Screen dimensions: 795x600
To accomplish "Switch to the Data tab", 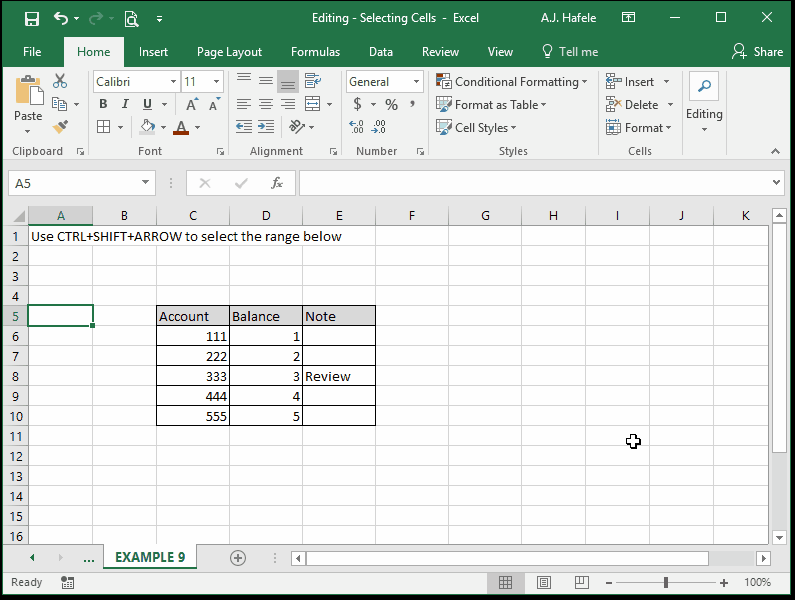I will (x=381, y=52).
